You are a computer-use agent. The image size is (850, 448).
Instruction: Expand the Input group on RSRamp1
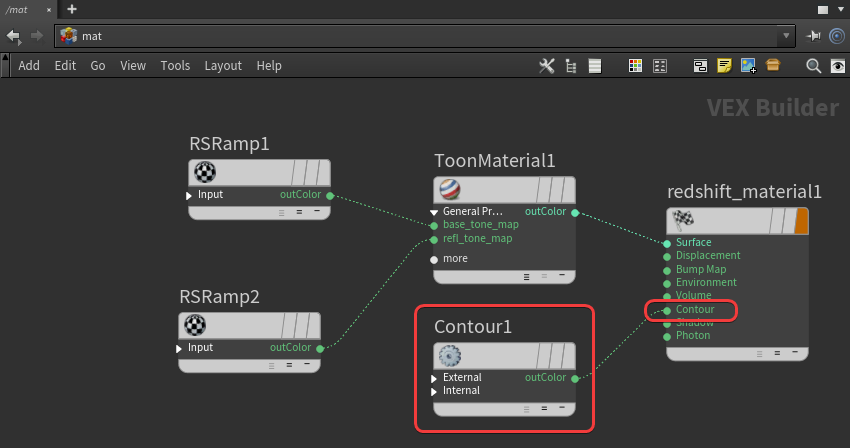(x=189, y=195)
